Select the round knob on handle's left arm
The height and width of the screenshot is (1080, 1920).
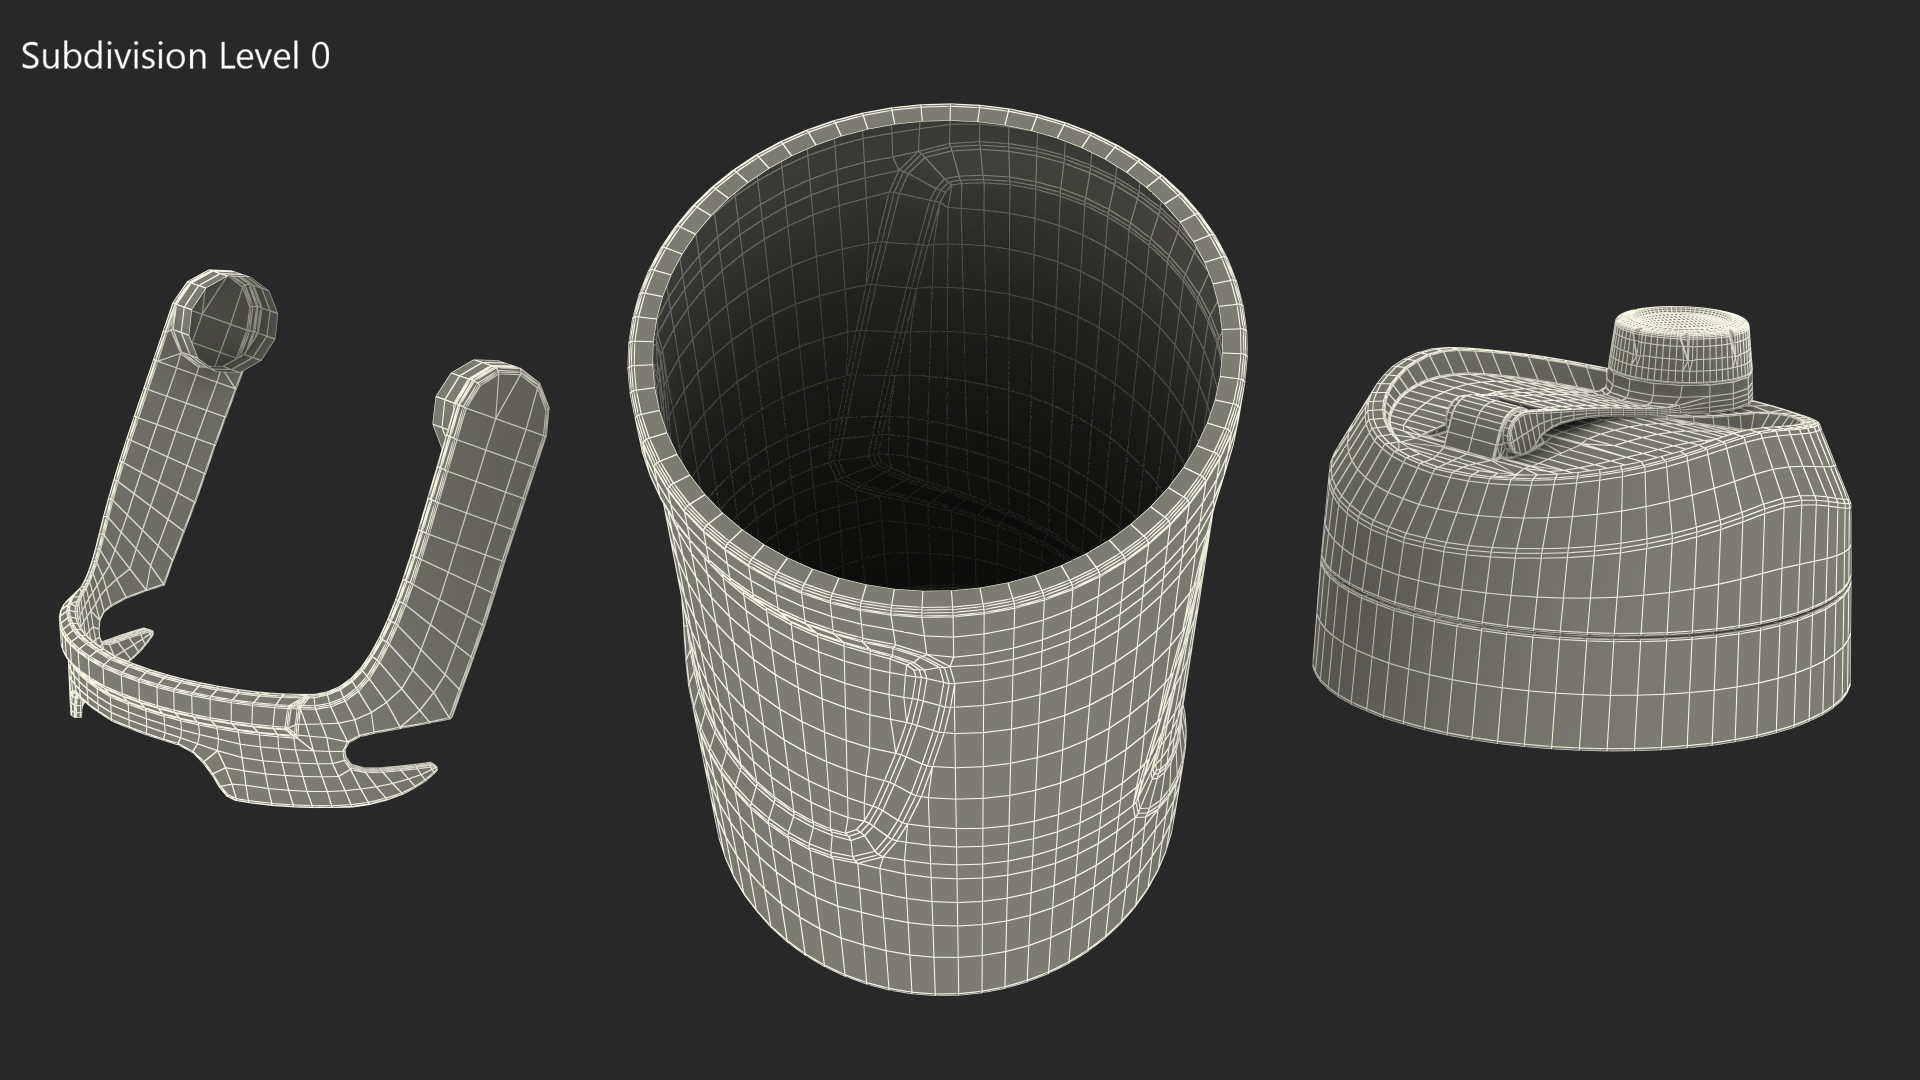pos(228,318)
